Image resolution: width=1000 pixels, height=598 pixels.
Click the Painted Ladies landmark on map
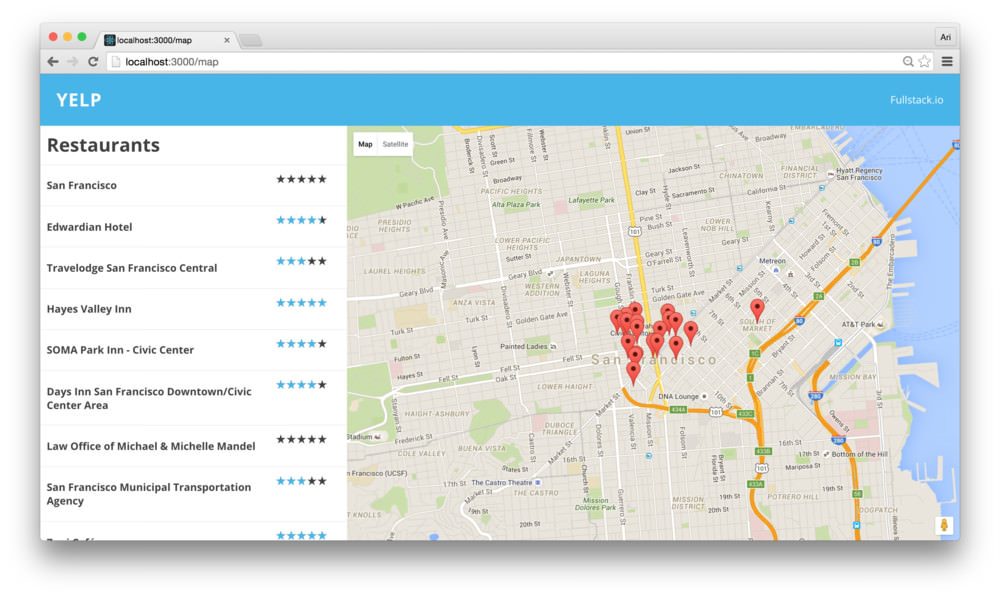[x=525, y=347]
